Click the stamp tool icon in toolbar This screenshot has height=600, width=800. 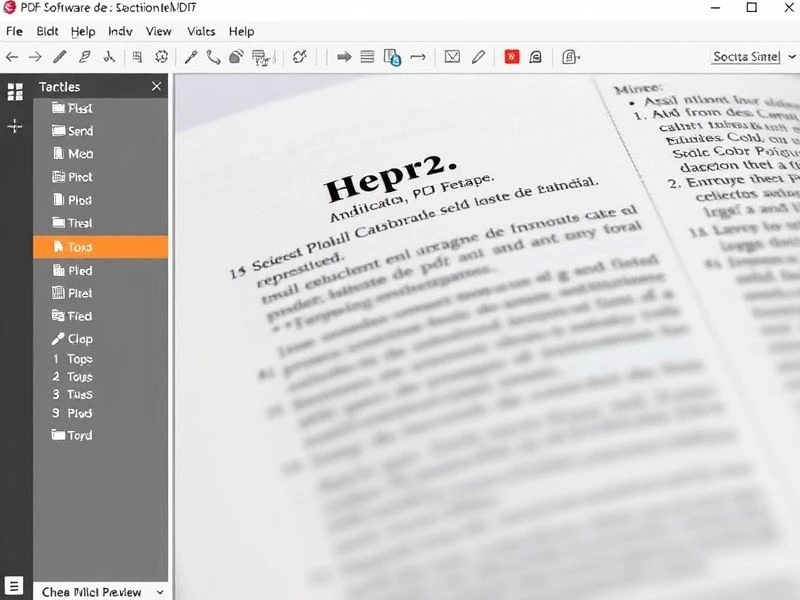(x=236, y=57)
